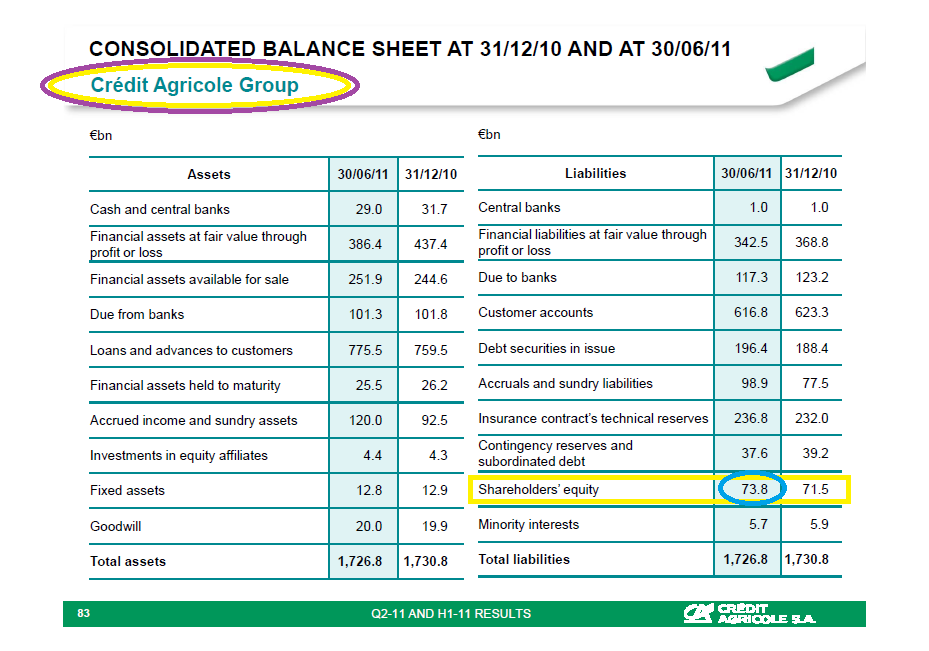
Task: Click the value 26.2 in held to maturity row
Action: click(434, 385)
